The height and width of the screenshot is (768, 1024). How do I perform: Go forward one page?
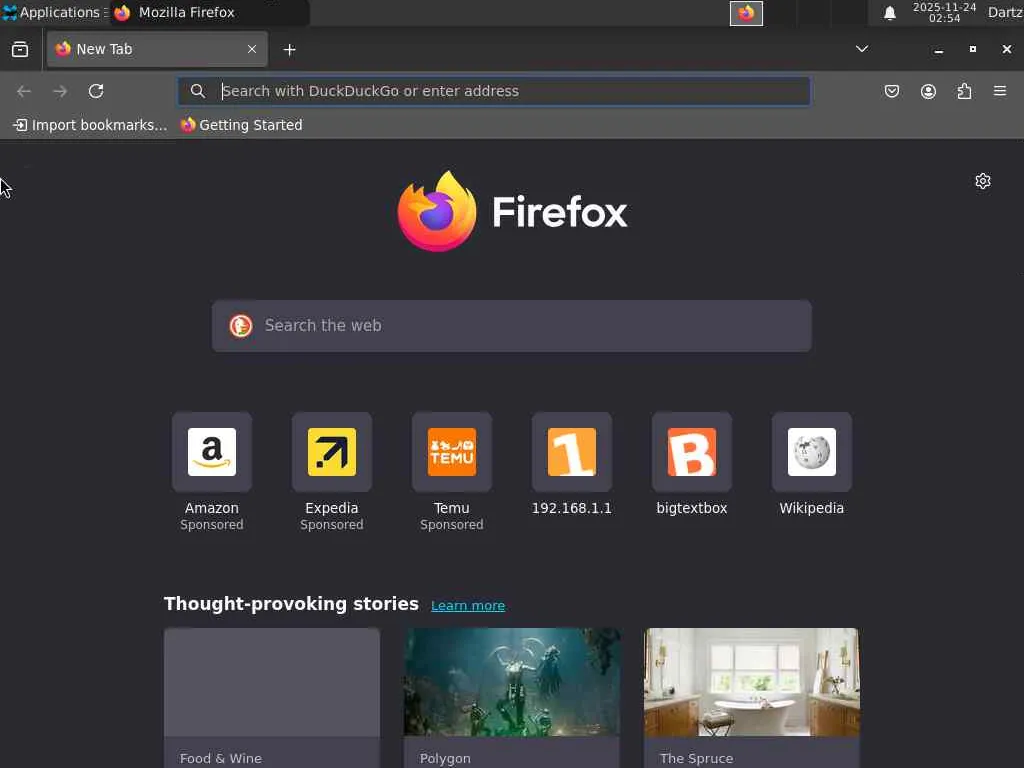tap(60, 91)
